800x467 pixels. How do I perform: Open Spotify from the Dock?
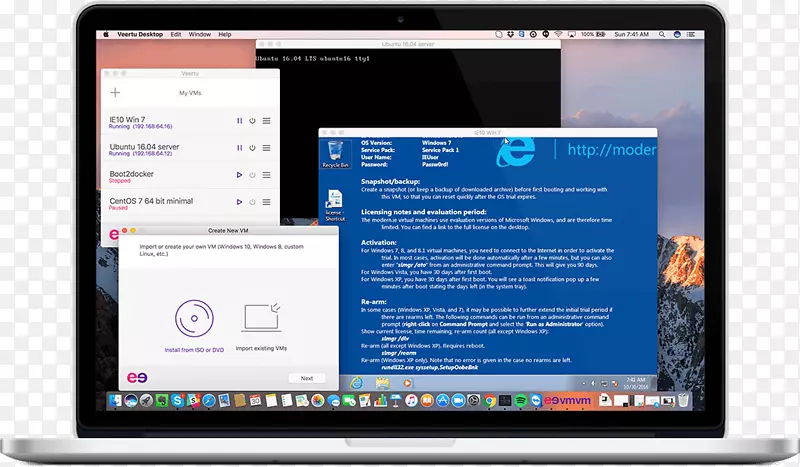coord(520,400)
